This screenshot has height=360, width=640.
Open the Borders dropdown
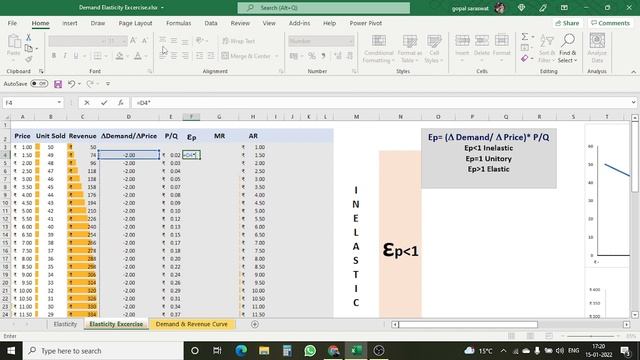pyautogui.click(x=106, y=56)
